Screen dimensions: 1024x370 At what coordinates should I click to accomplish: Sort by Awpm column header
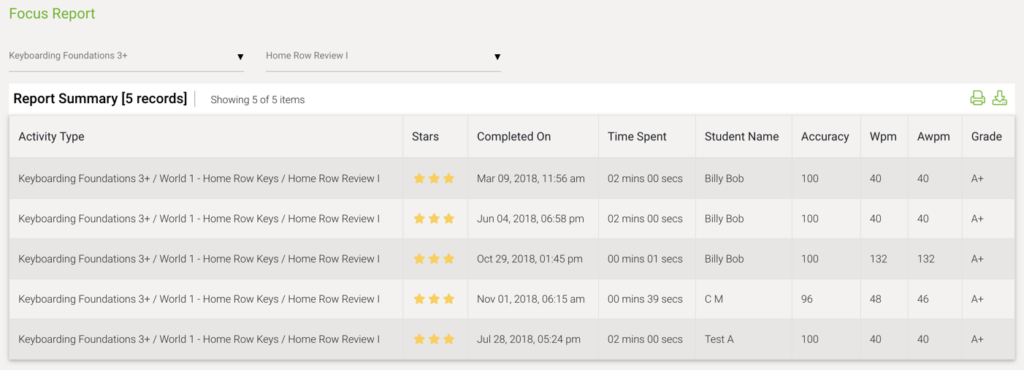coord(933,136)
